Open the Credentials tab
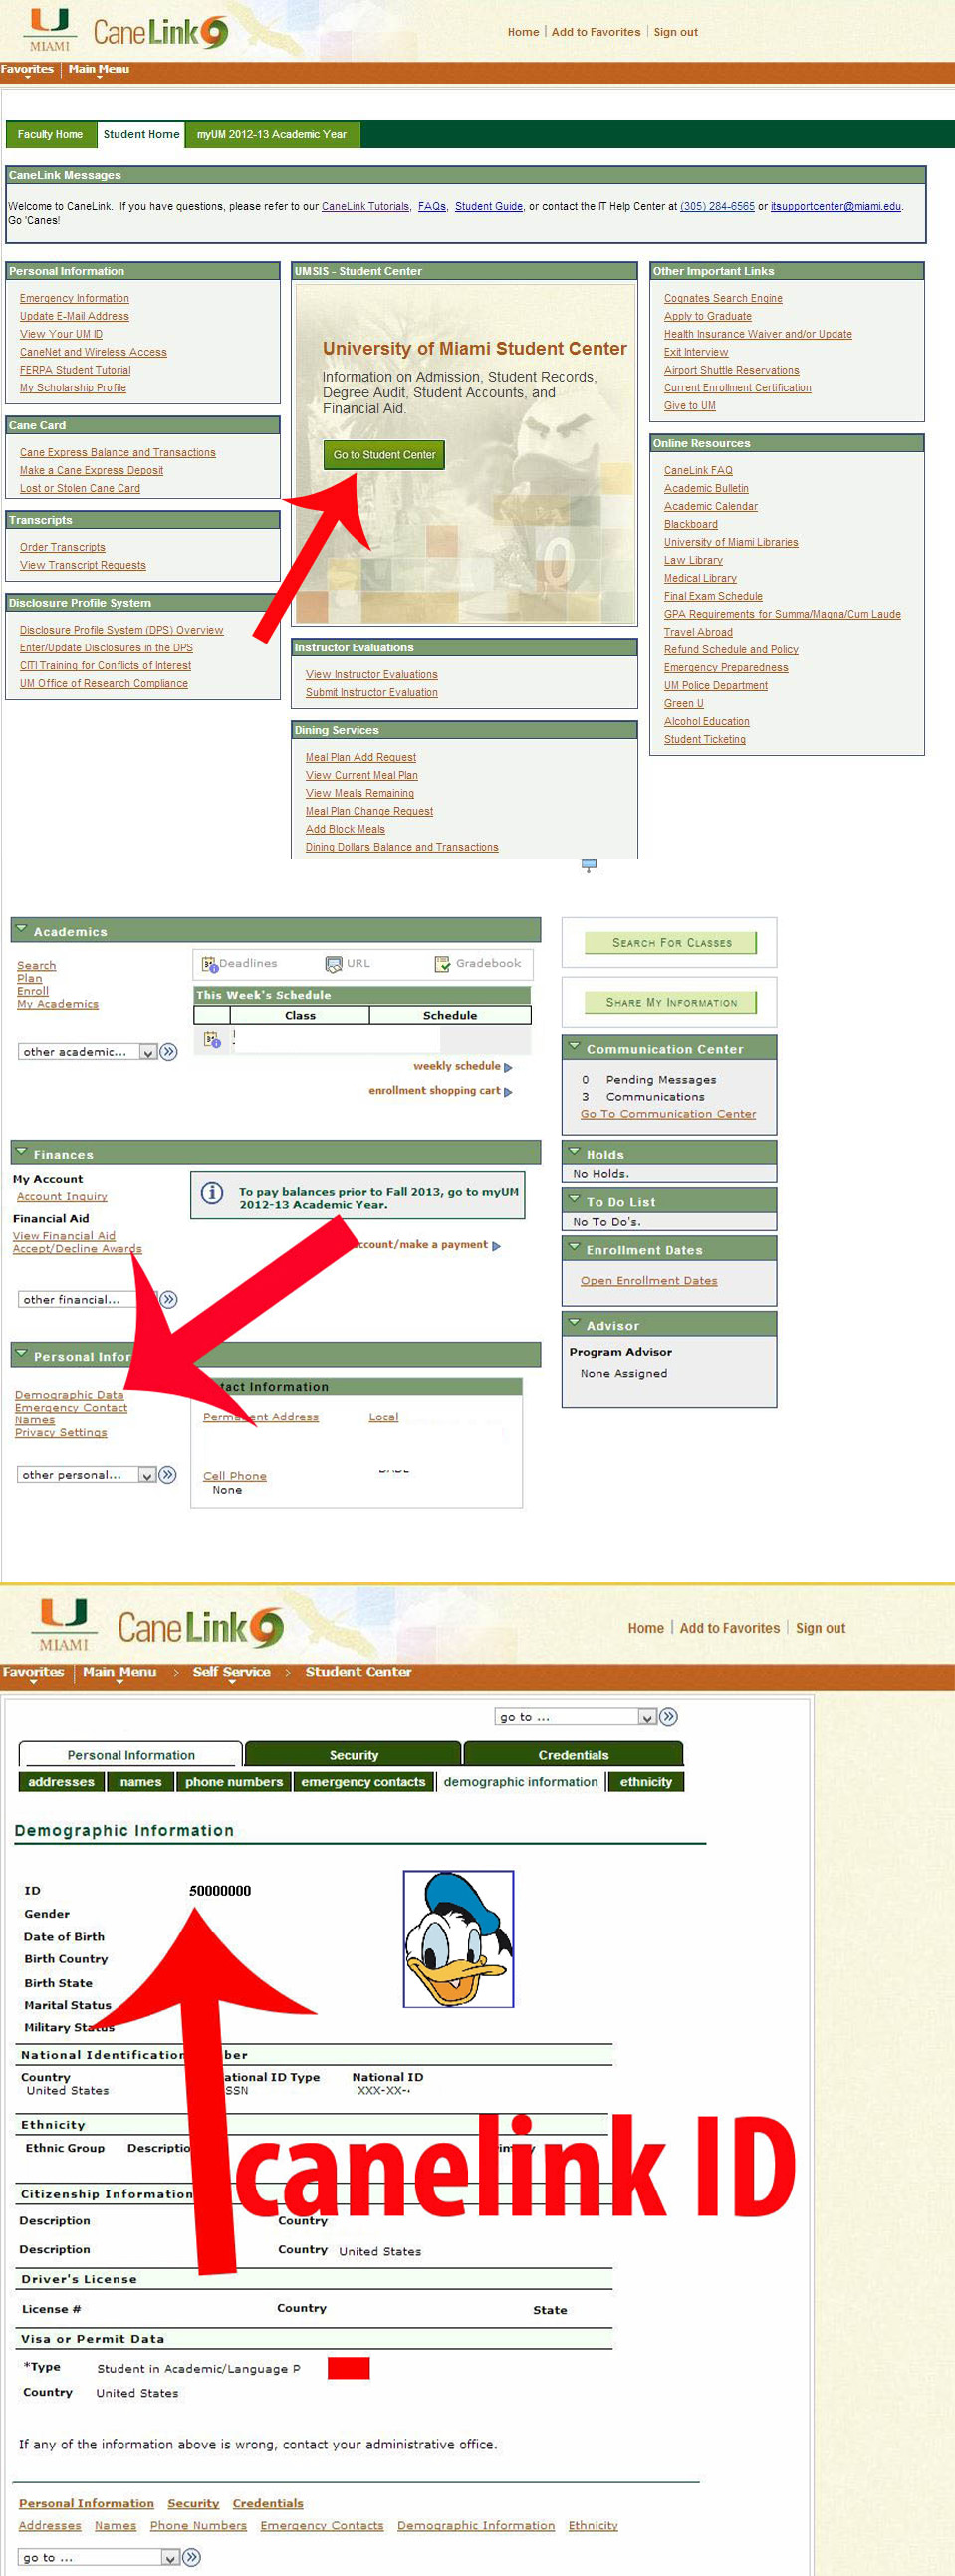Viewport: 955px width, 2576px height. pyautogui.click(x=573, y=1755)
